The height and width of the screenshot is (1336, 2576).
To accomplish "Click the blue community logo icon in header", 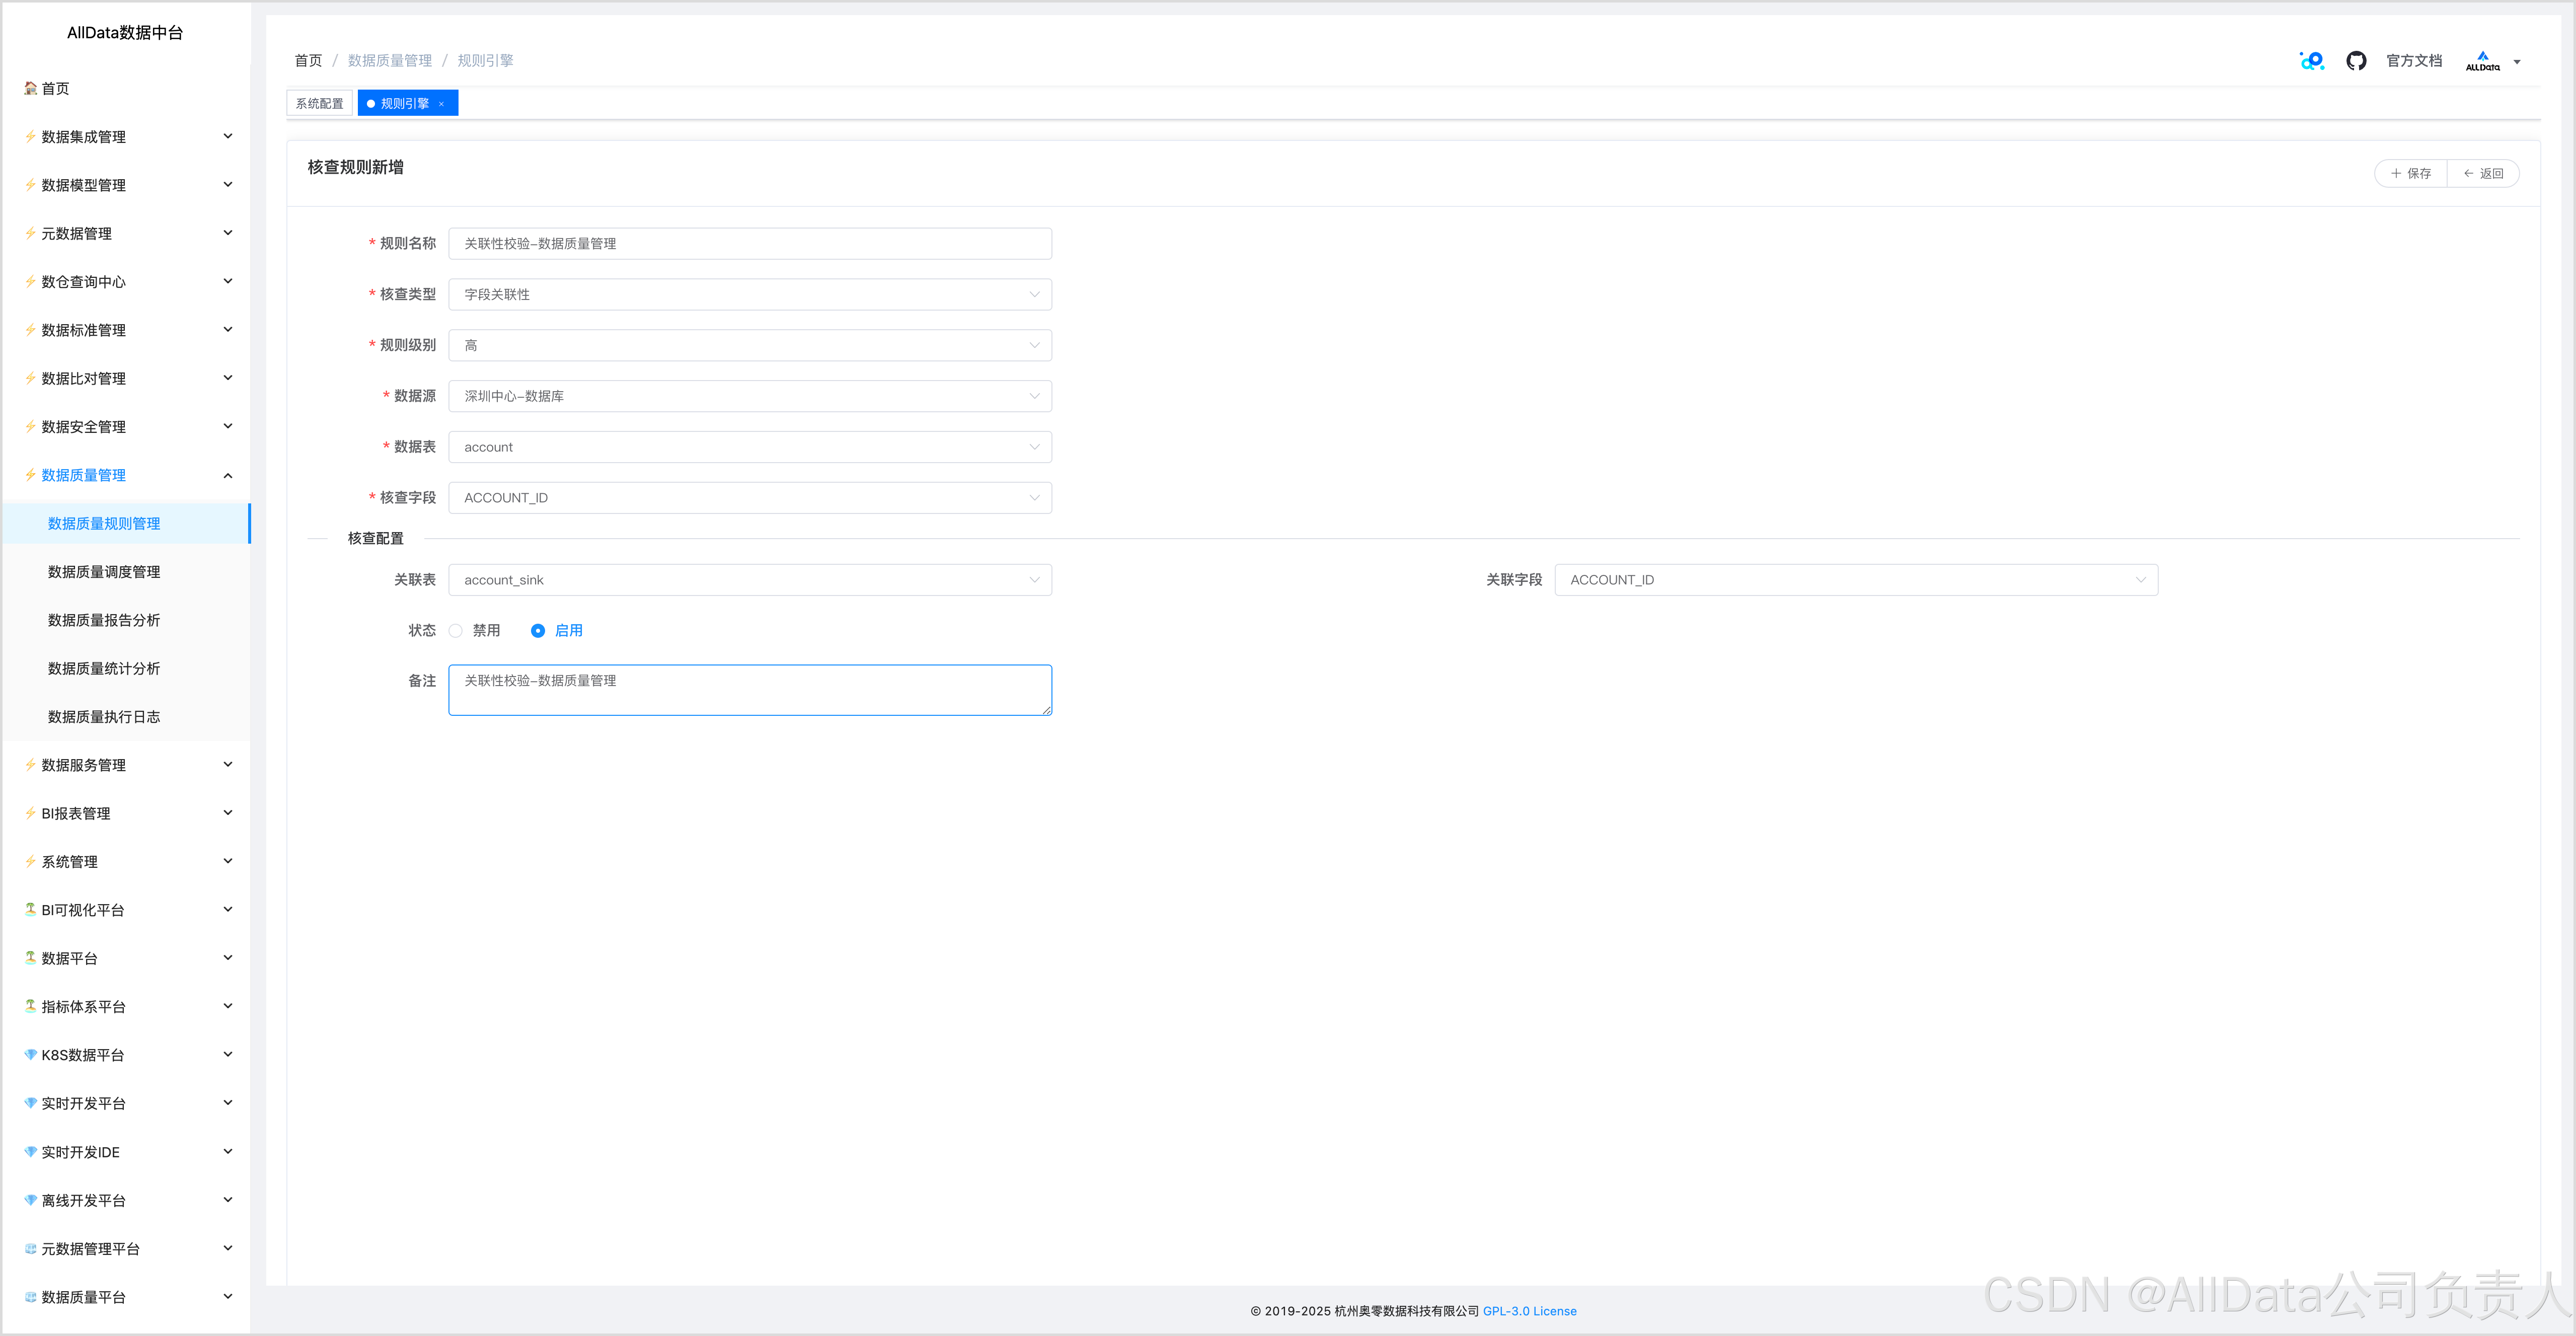I will click(2311, 61).
